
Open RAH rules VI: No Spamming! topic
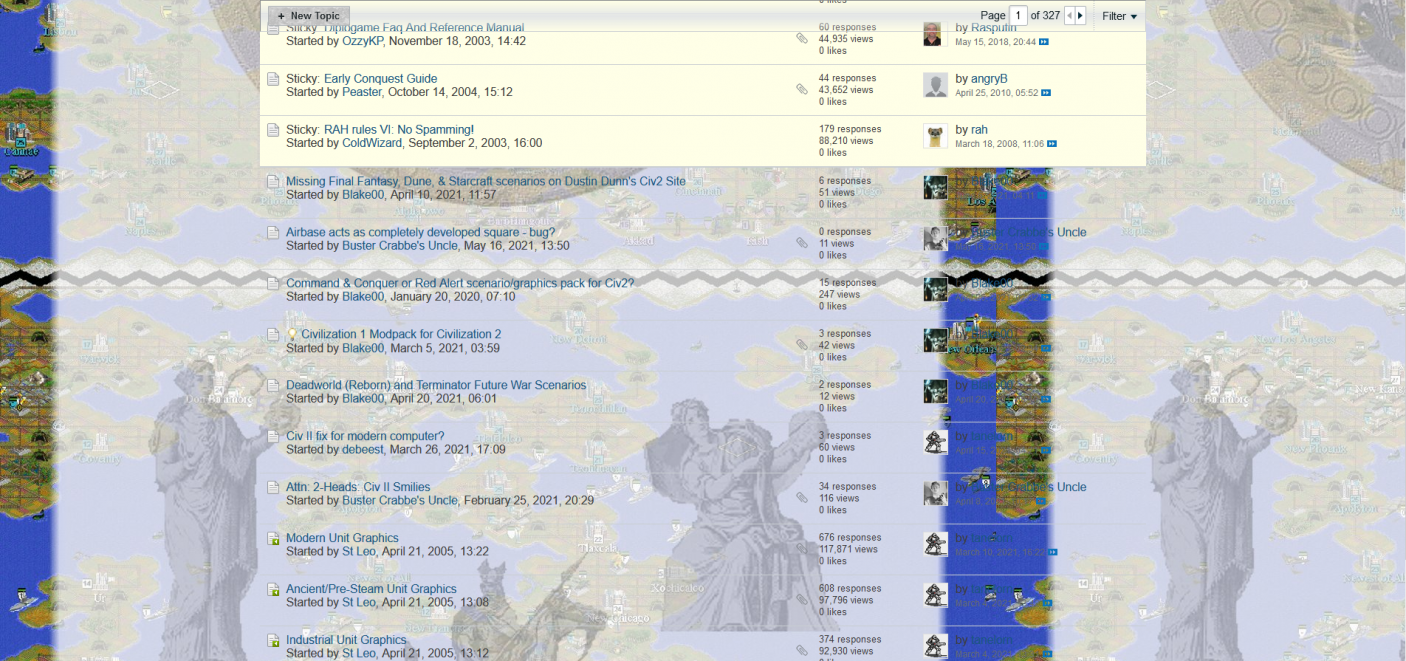(398, 130)
